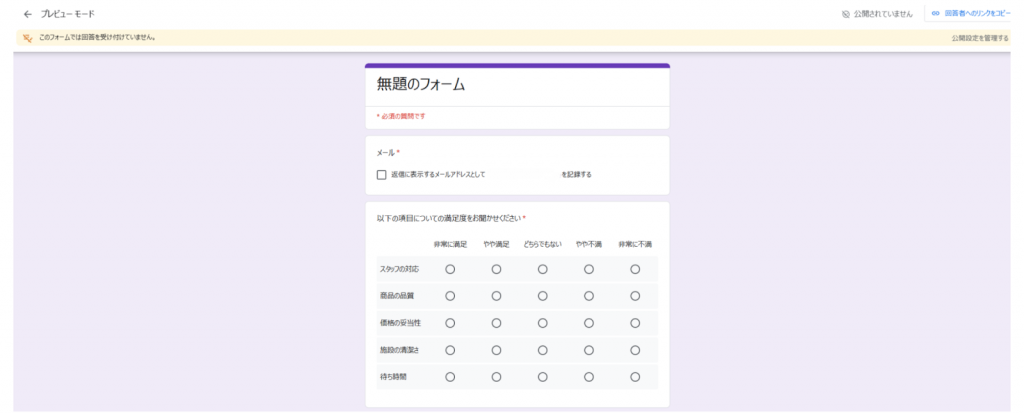Screen dimensions: 1024x414
Task: Click the back arrow to exit preview mode
Action: point(27,14)
